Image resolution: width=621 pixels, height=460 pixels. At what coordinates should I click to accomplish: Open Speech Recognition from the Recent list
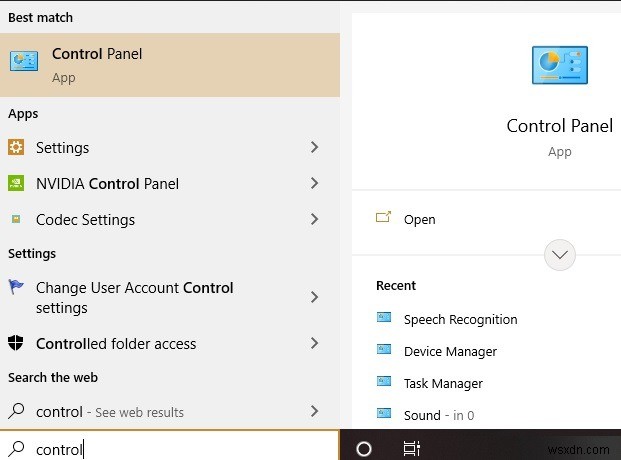[460, 319]
